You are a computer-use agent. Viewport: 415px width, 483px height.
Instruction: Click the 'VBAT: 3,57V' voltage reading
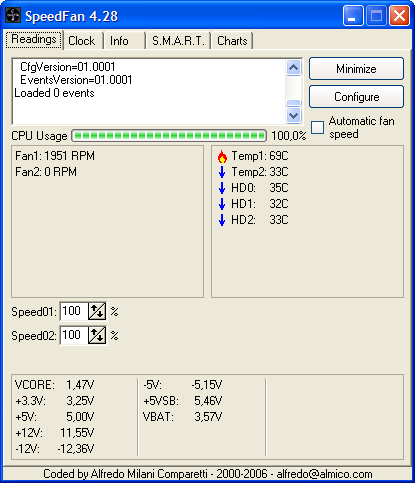[183, 417]
